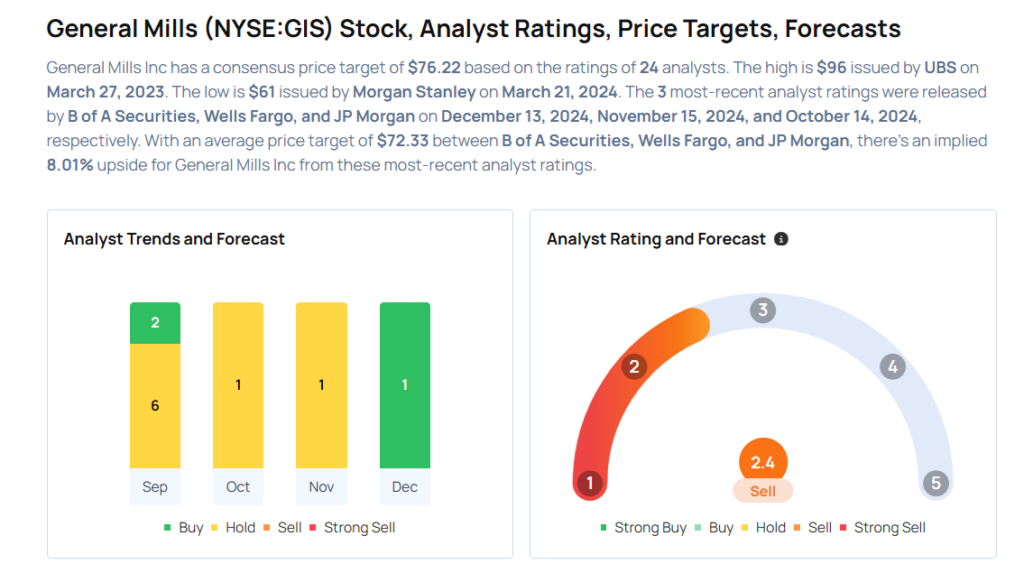Click the gauge marker numbered 5
The width and height of the screenshot is (1024, 573).
point(936,484)
